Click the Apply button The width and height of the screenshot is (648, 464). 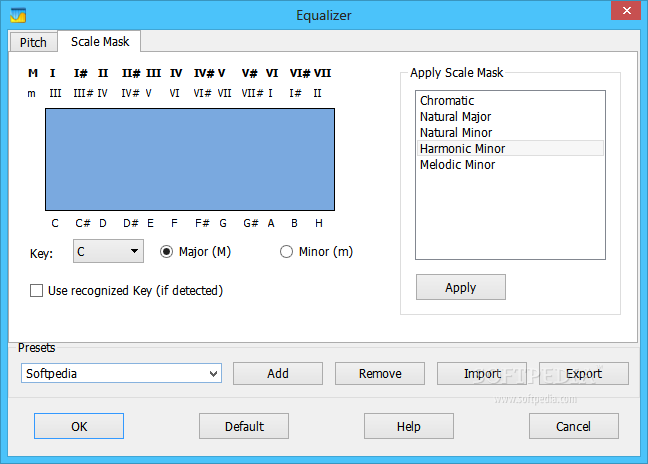click(x=460, y=287)
